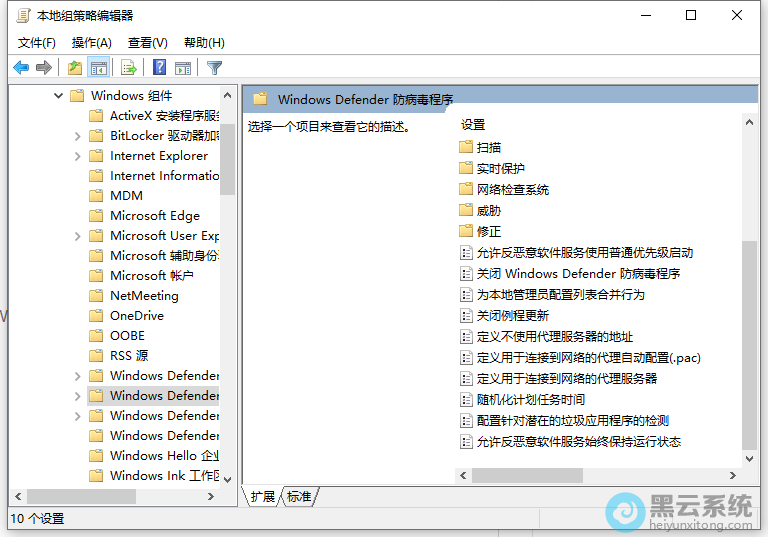Click the Back arrow toolbar icon

21,68
